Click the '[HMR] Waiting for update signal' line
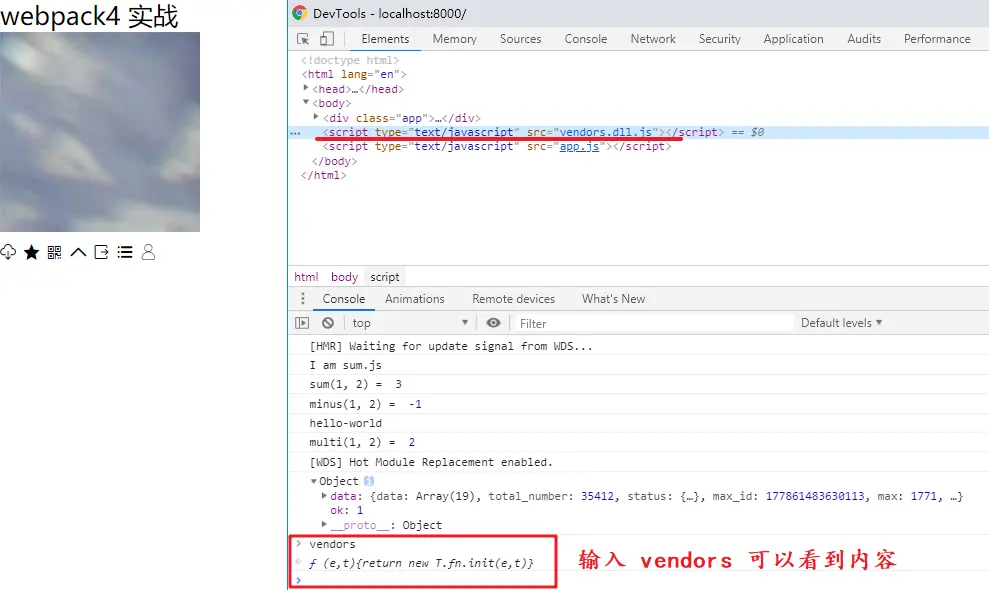This screenshot has width=989, height=590. click(x=451, y=346)
